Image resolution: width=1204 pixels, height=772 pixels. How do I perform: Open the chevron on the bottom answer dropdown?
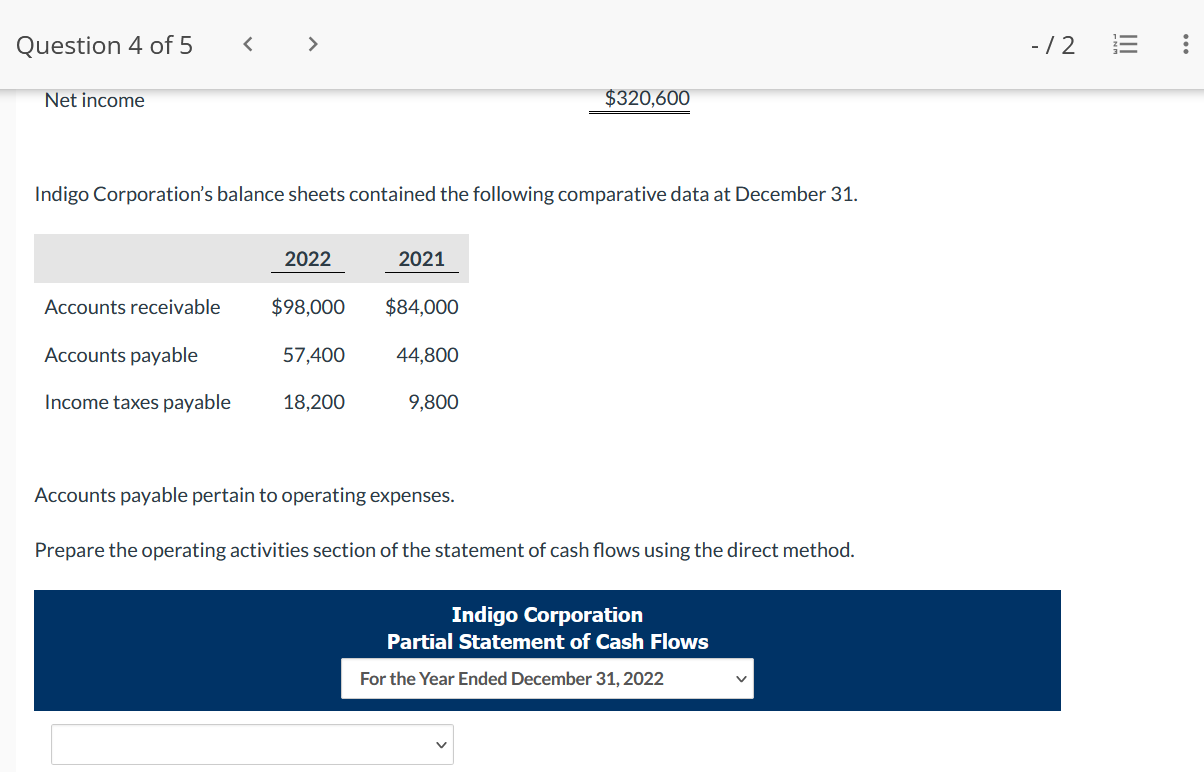click(x=440, y=744)
